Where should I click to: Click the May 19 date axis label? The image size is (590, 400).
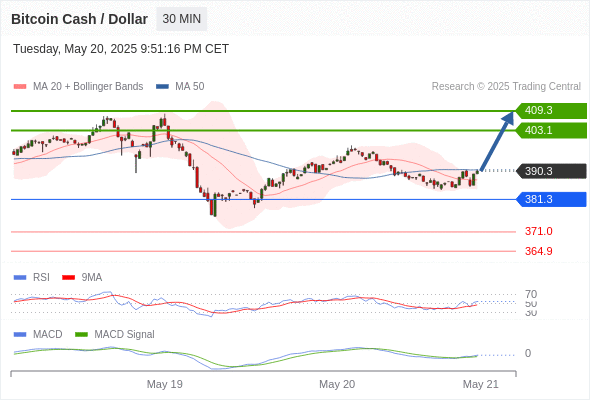click(x=164, y=384)
